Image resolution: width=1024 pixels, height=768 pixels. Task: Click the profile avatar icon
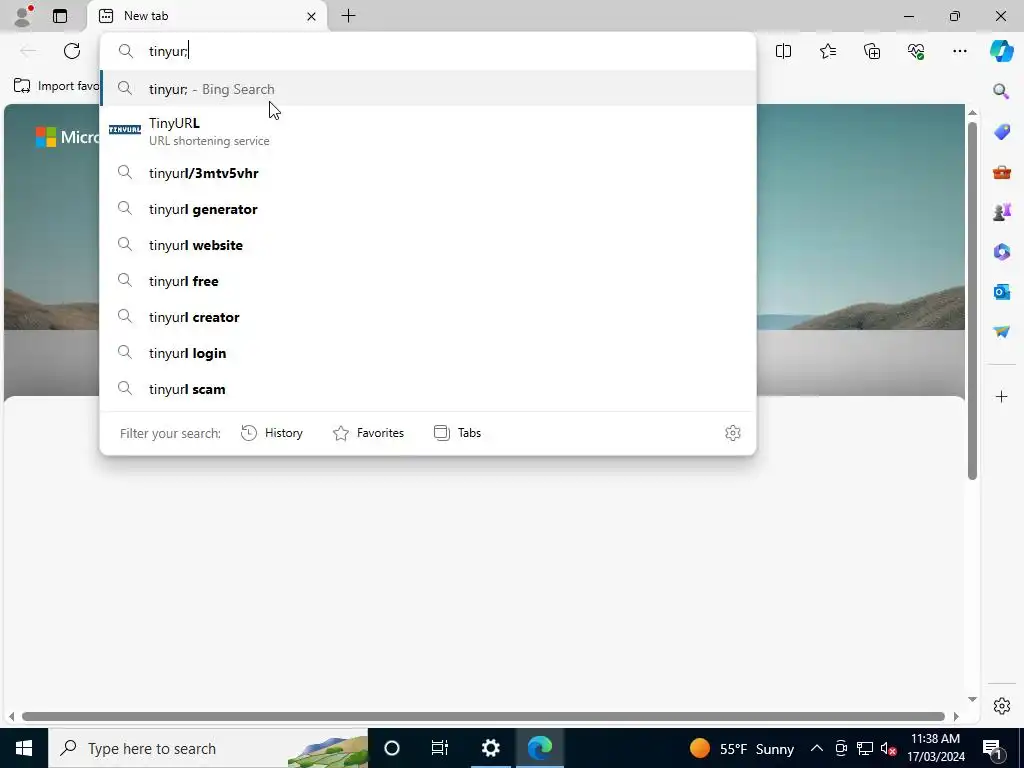24,16
